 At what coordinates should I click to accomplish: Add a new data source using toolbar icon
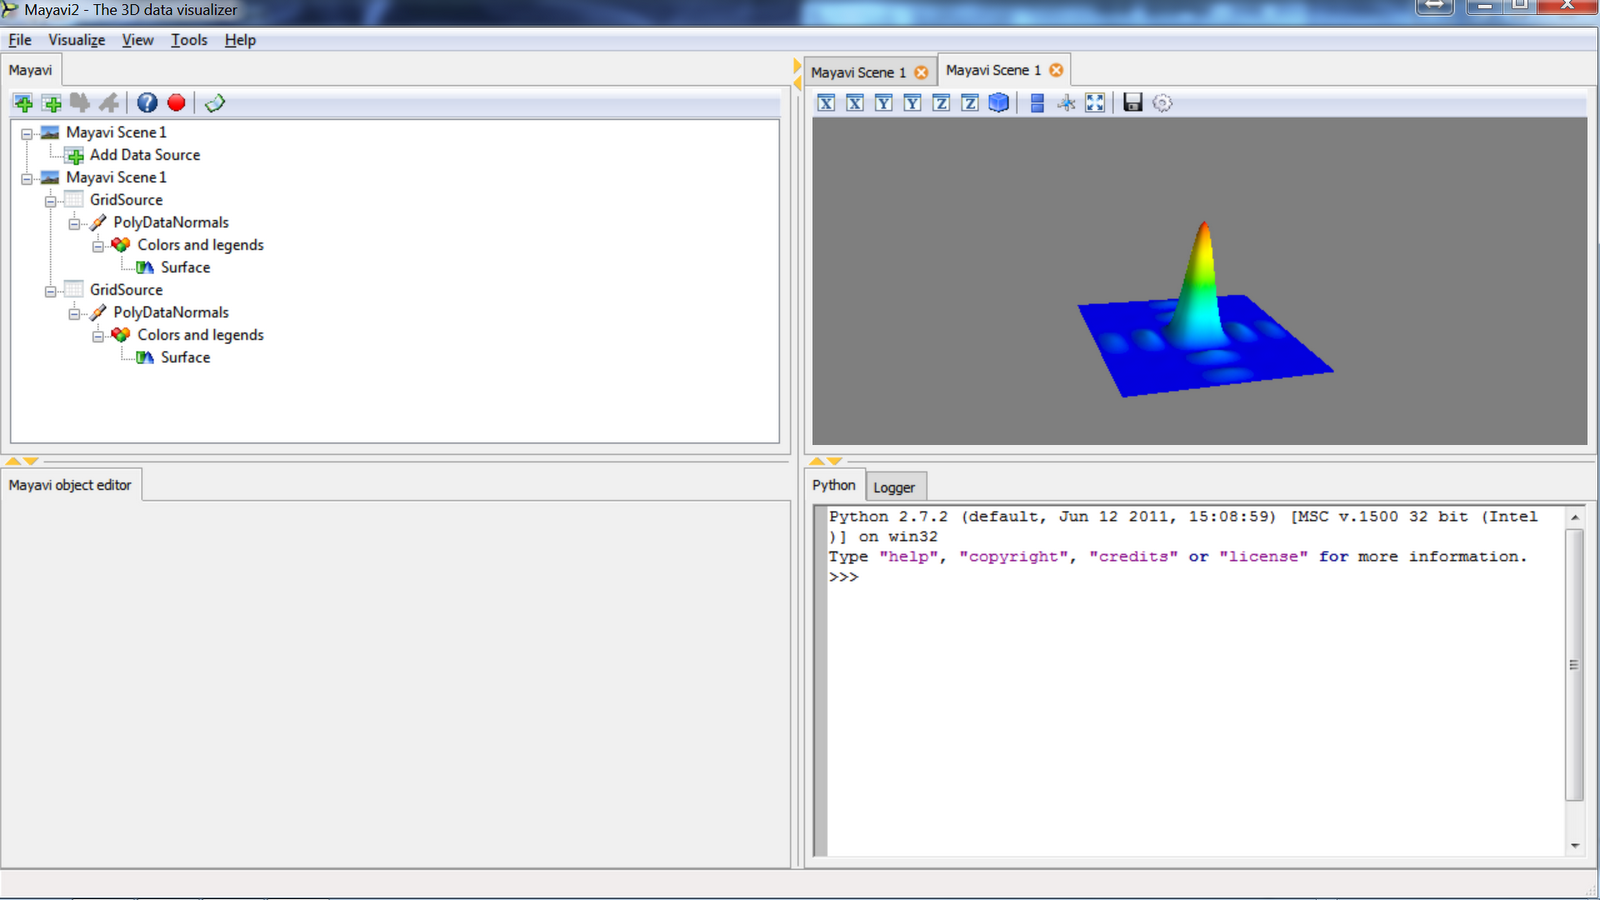(x=52, y=102)
